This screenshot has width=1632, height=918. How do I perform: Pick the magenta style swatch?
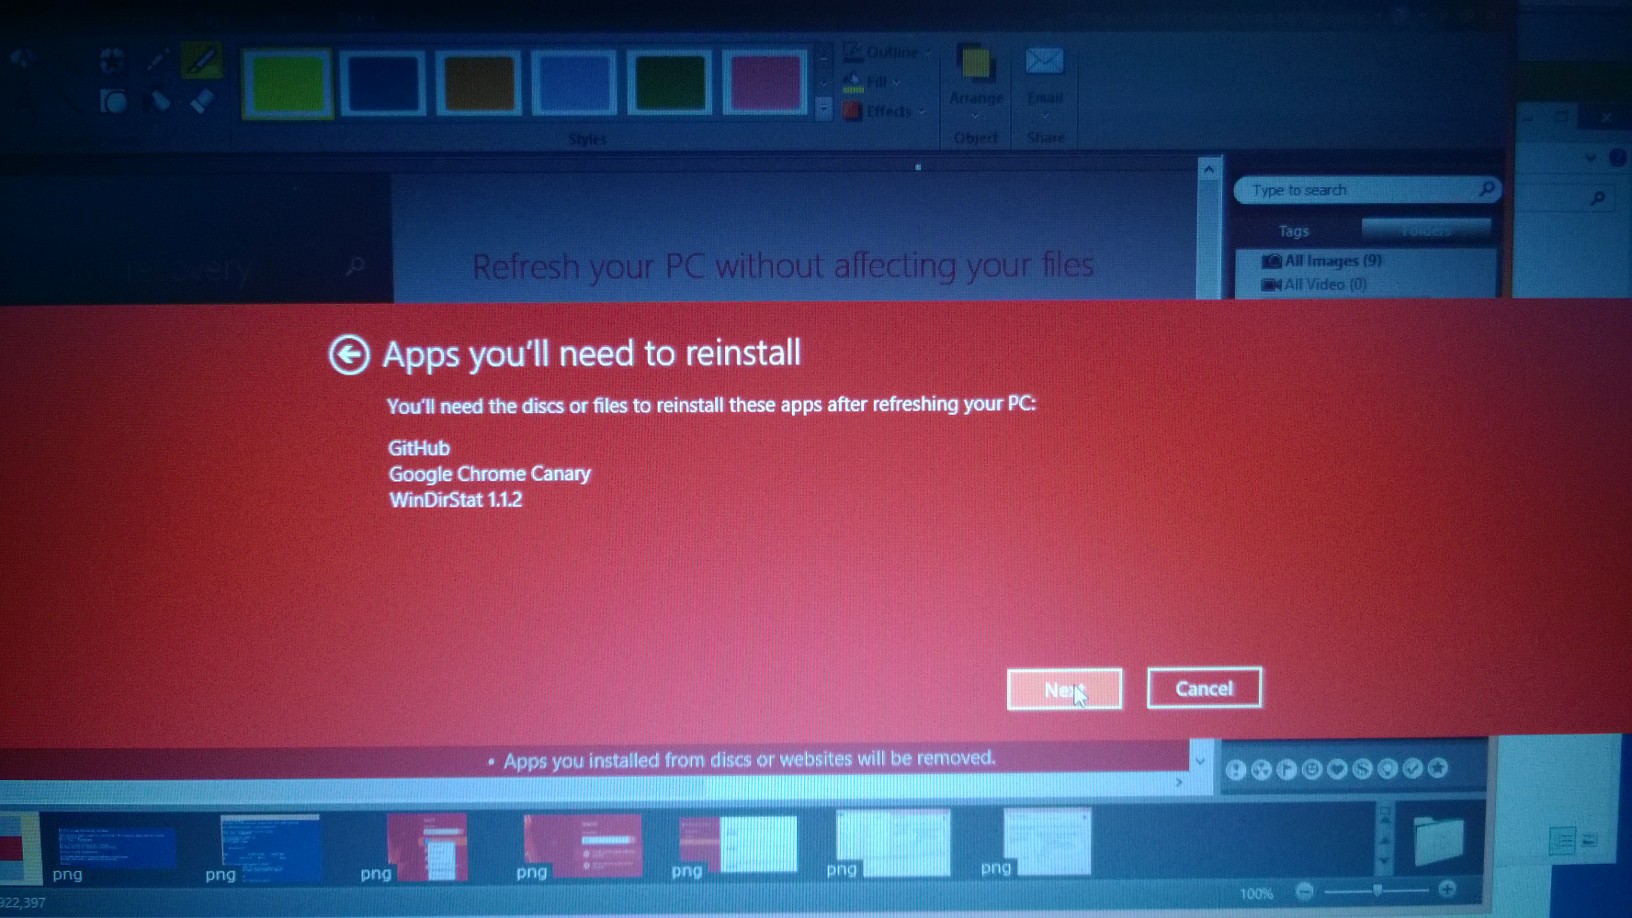point(764,83)
